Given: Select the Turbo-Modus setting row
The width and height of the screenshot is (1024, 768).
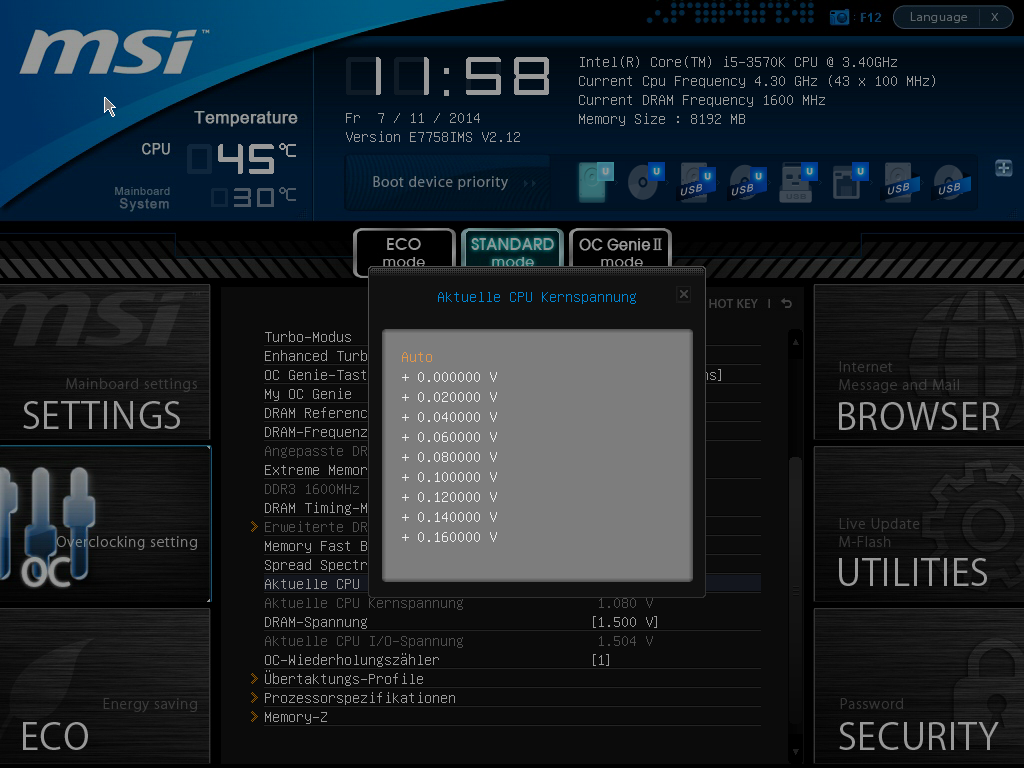Looking at the screenshot, I should 316,337.
